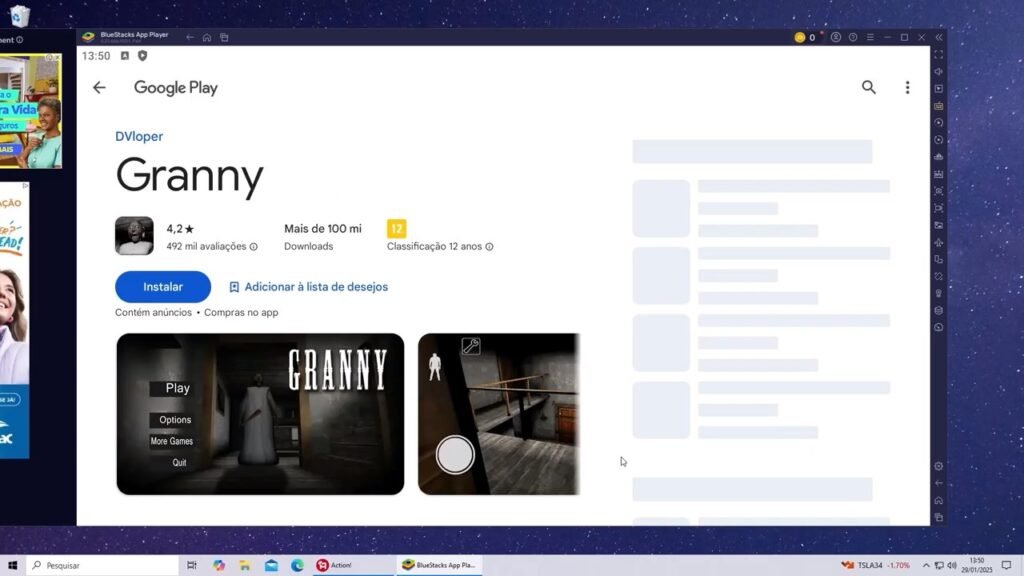
Task: Click the eco mode bulb icon in sidebar
Action: 938,293
